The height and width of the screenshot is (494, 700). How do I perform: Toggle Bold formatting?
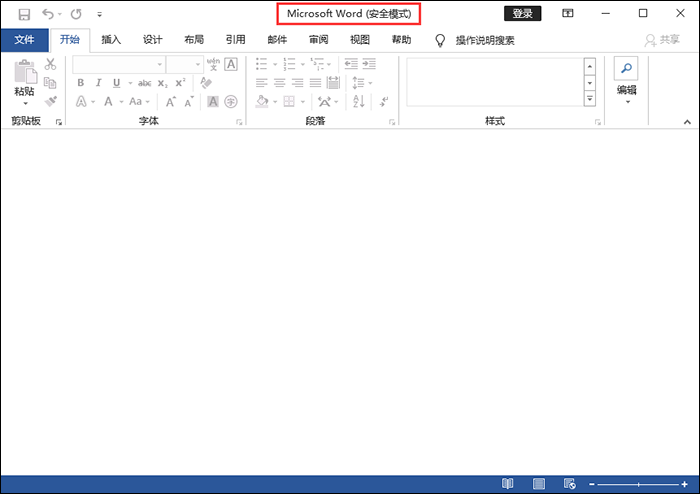[x=81, y=83]
